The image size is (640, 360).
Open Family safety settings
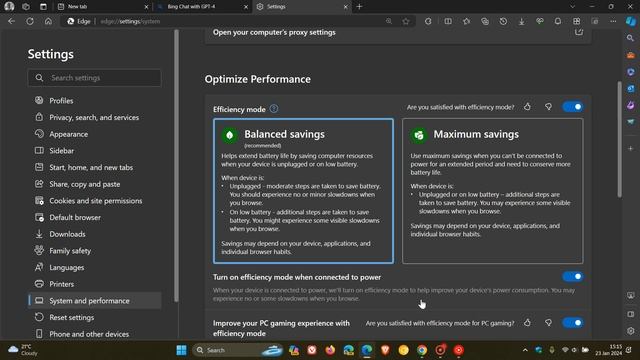point(95,251)
